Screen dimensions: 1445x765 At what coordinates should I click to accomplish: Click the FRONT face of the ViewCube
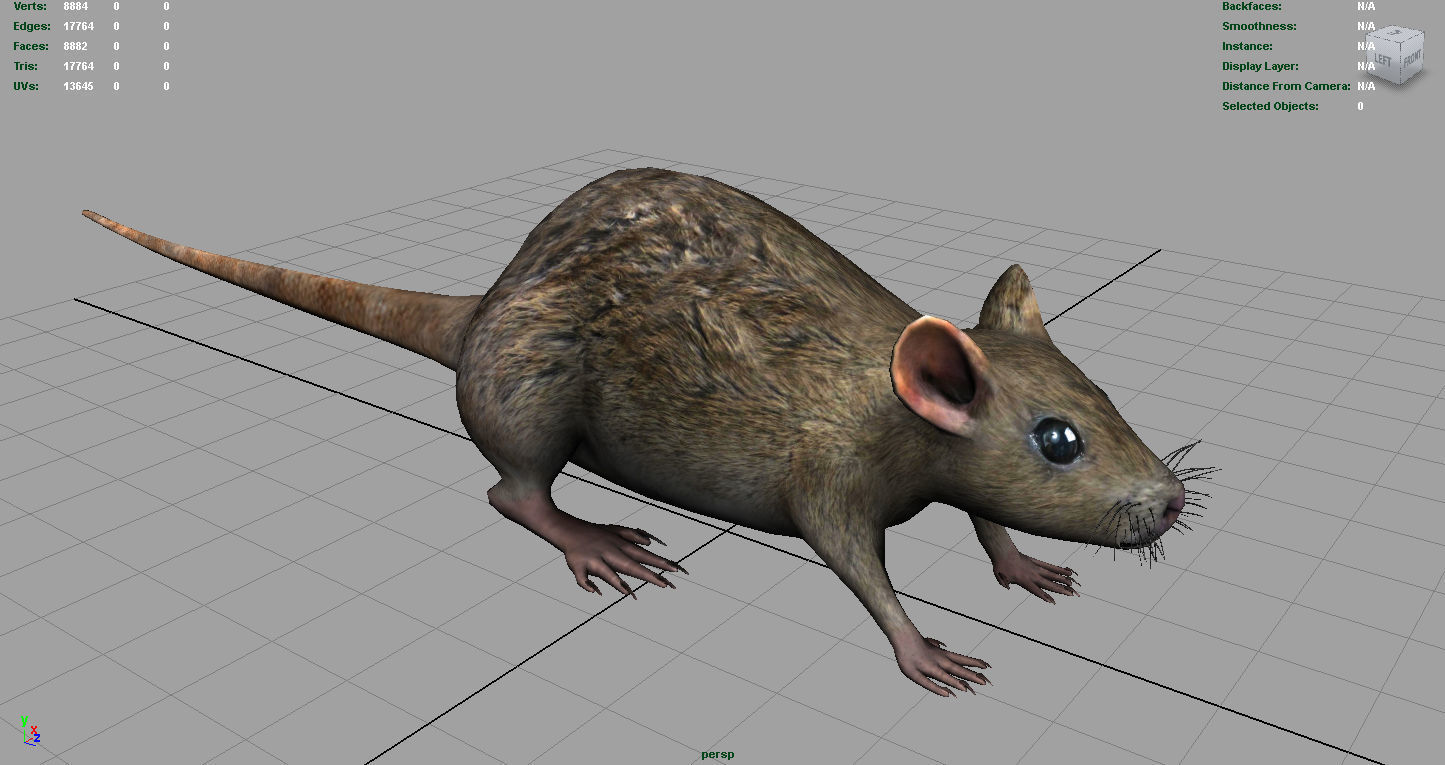pyautogui.click(x=1411, y=57)
